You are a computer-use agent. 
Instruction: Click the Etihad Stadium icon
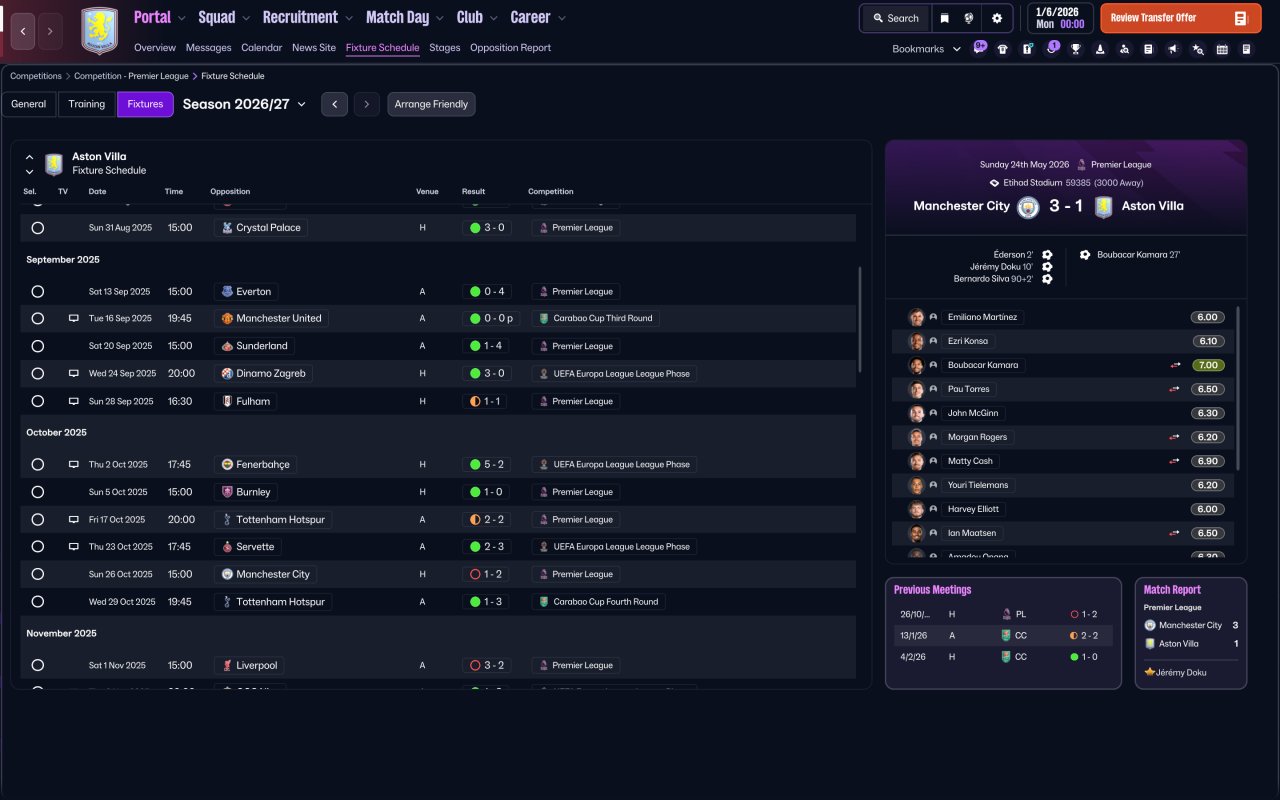(x=994, y=183)
